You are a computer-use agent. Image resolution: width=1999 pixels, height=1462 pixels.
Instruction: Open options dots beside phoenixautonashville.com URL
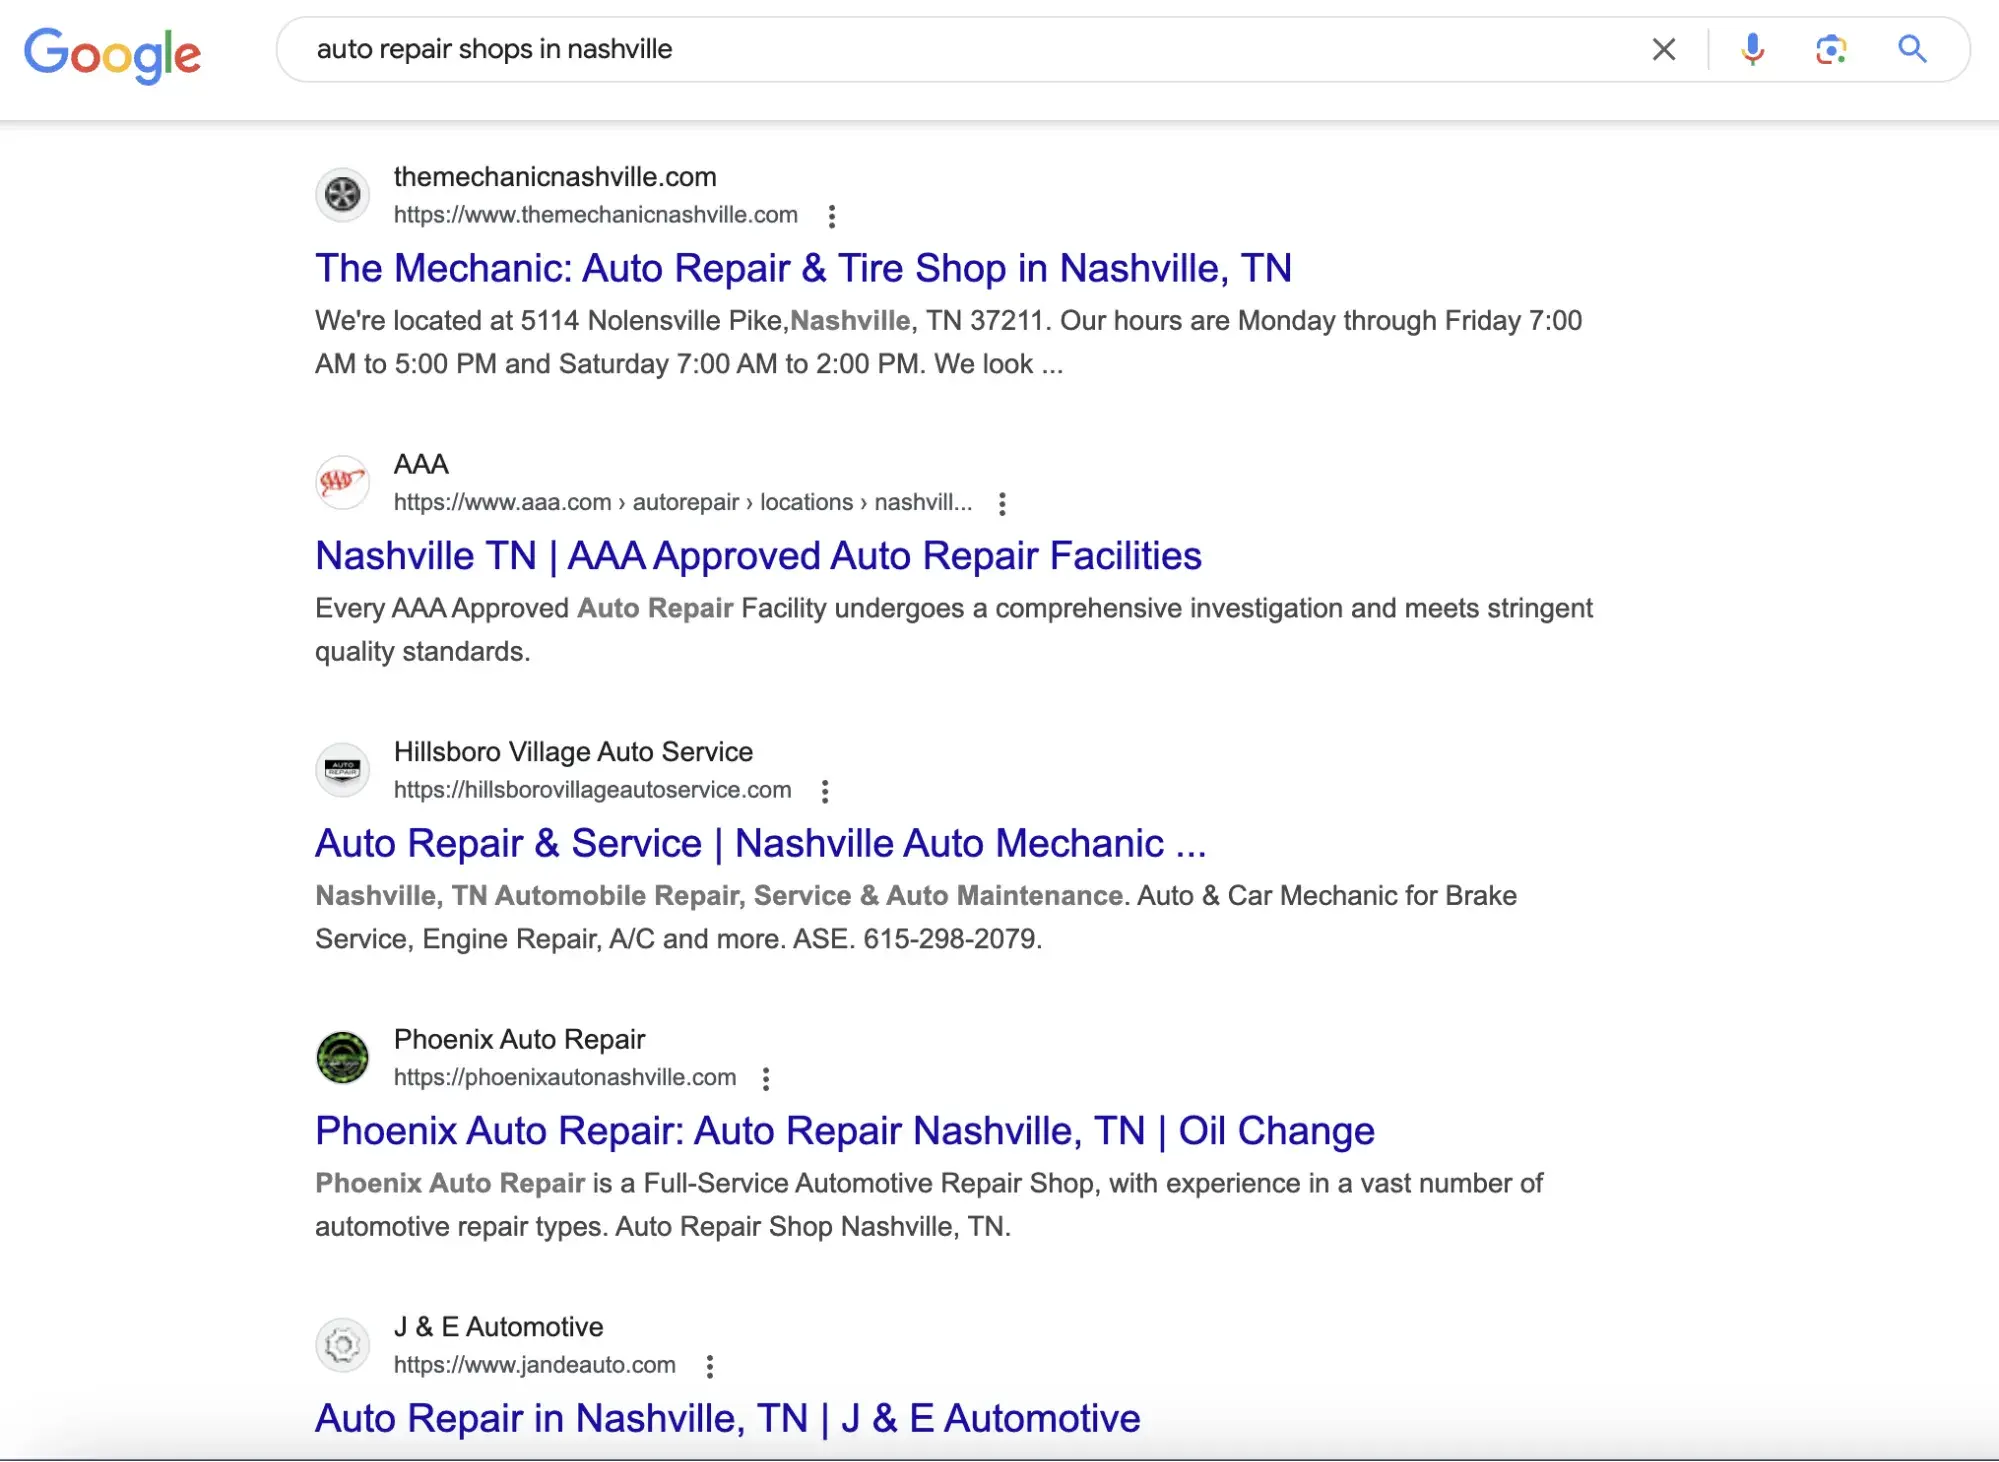coord(766,1079)
